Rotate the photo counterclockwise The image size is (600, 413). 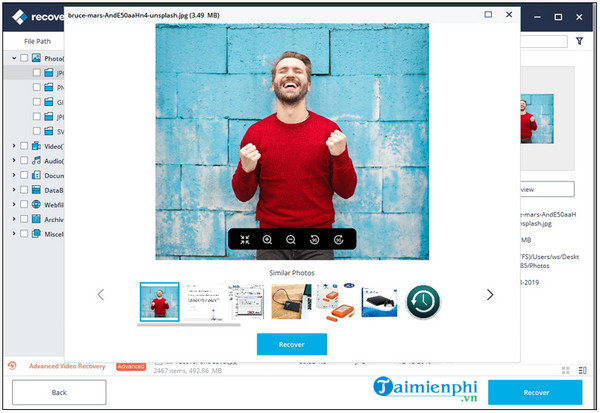[x=315, y=240]
